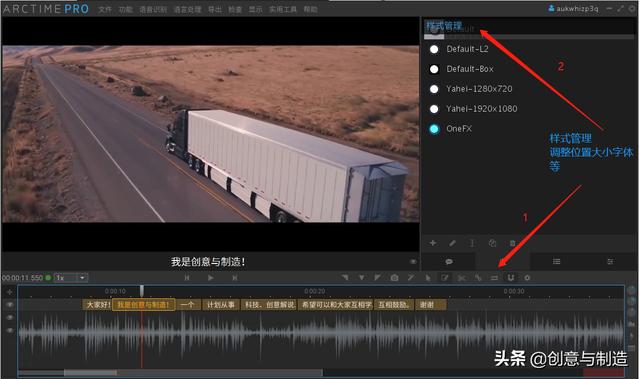
Task: Open the 导出 menu
Action: [215, 9]
